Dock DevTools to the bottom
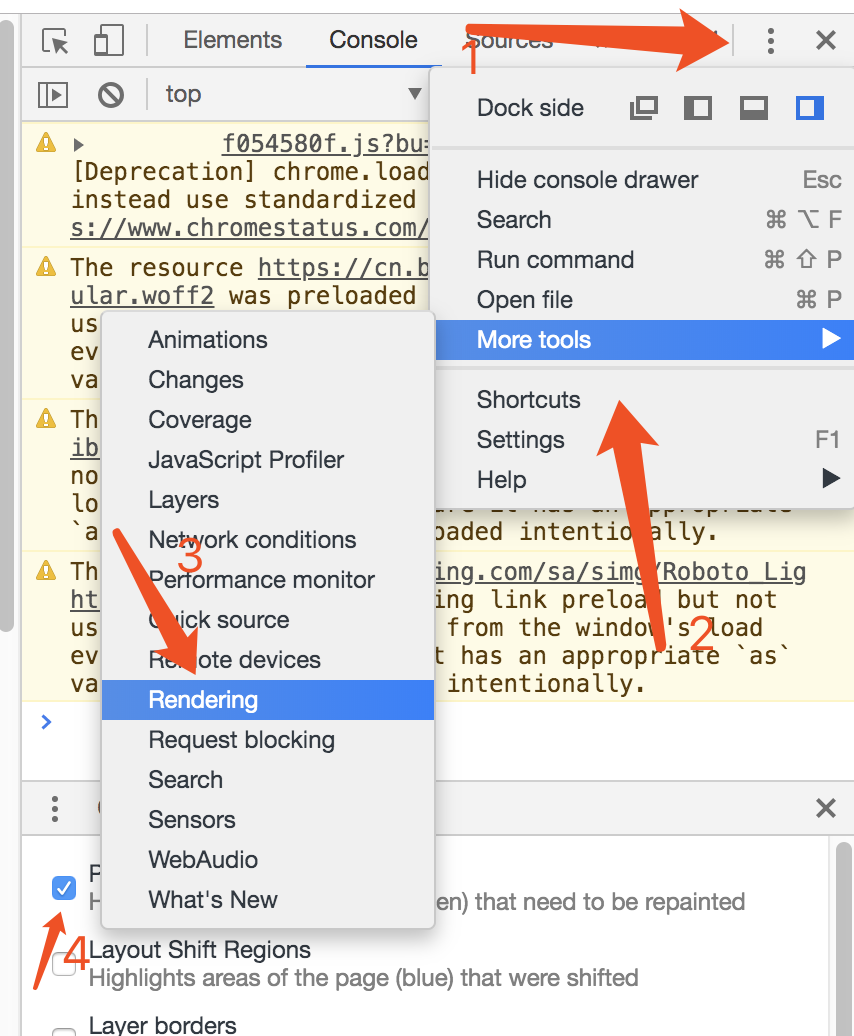 (754, 108)
